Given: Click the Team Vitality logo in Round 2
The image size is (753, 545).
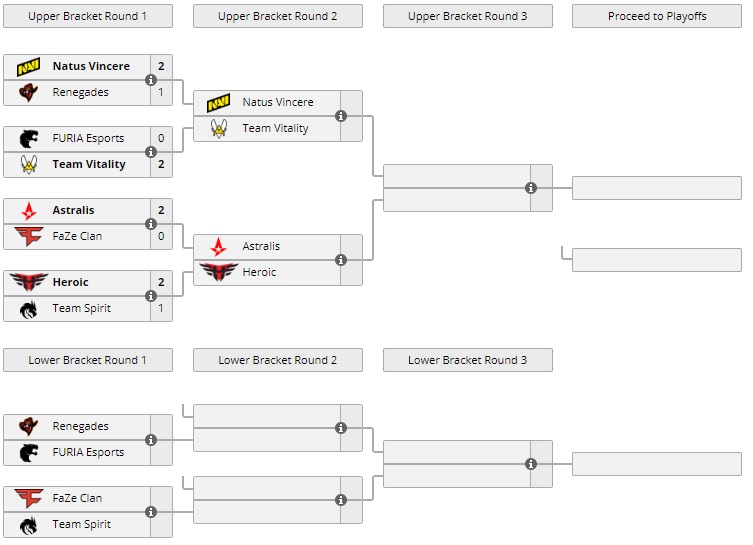Looking at the screenshot, I should [218, 129].
